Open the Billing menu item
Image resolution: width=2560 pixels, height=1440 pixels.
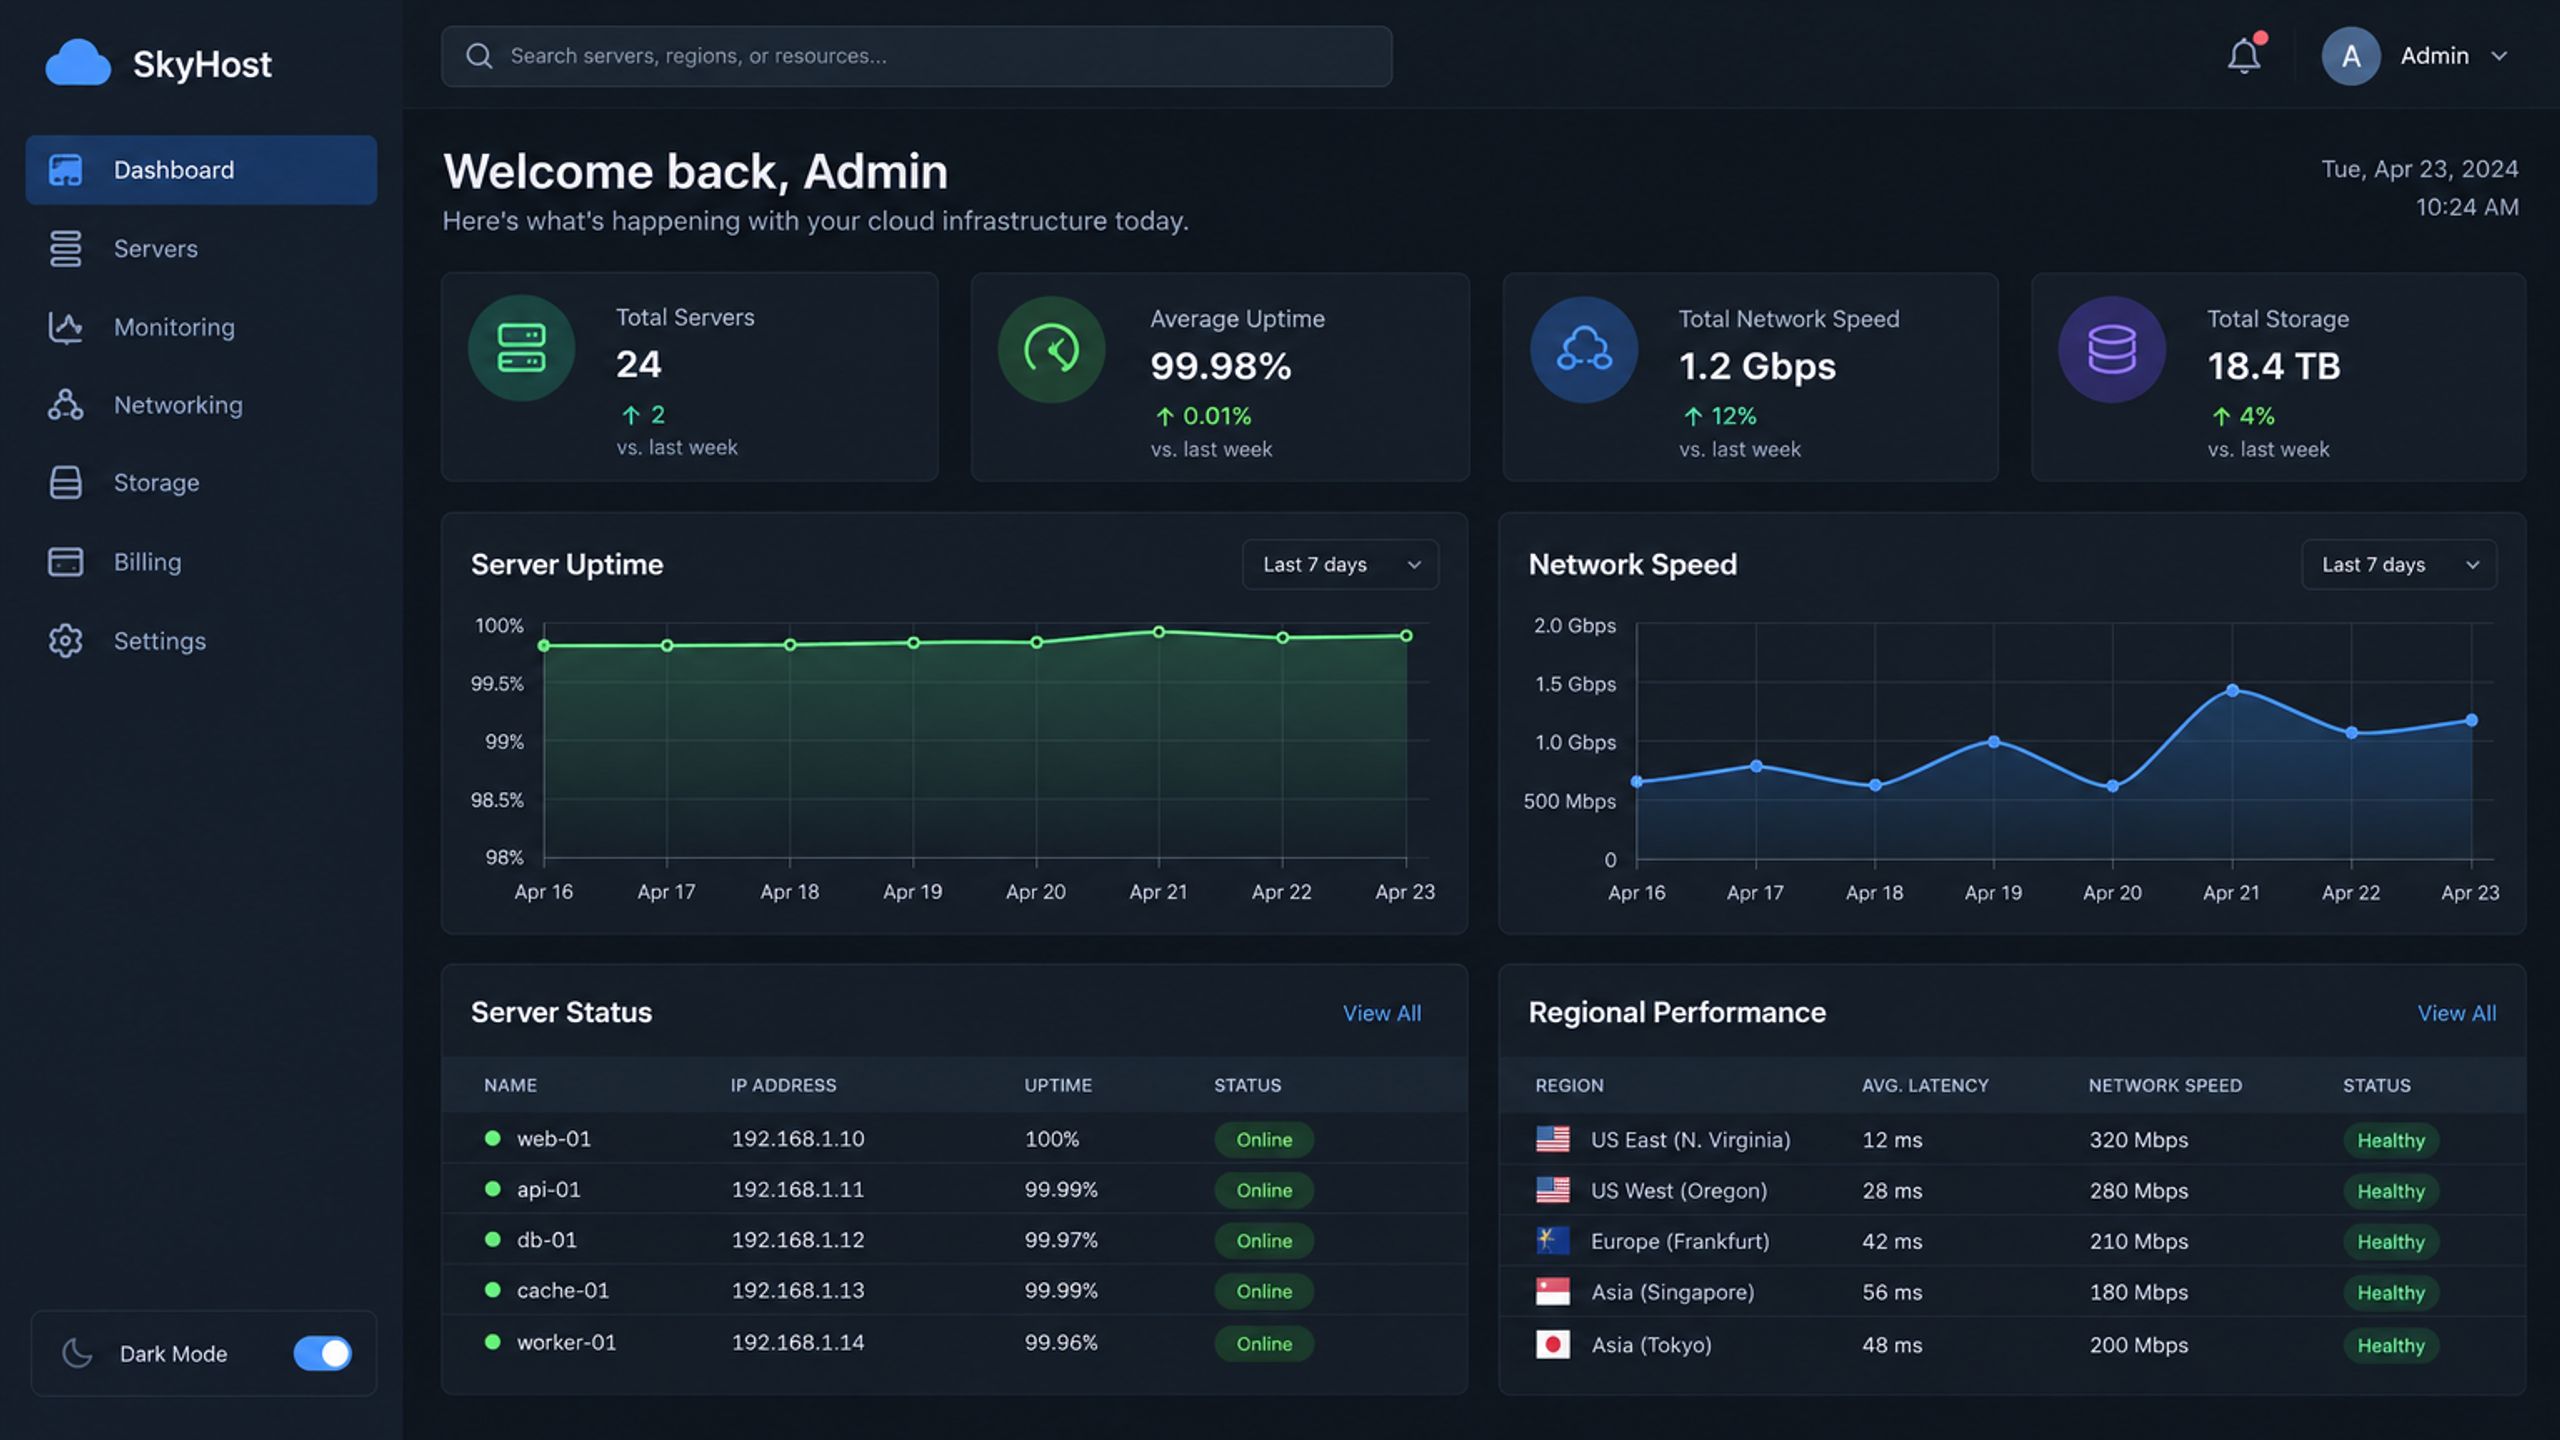[x=201, y=561]
